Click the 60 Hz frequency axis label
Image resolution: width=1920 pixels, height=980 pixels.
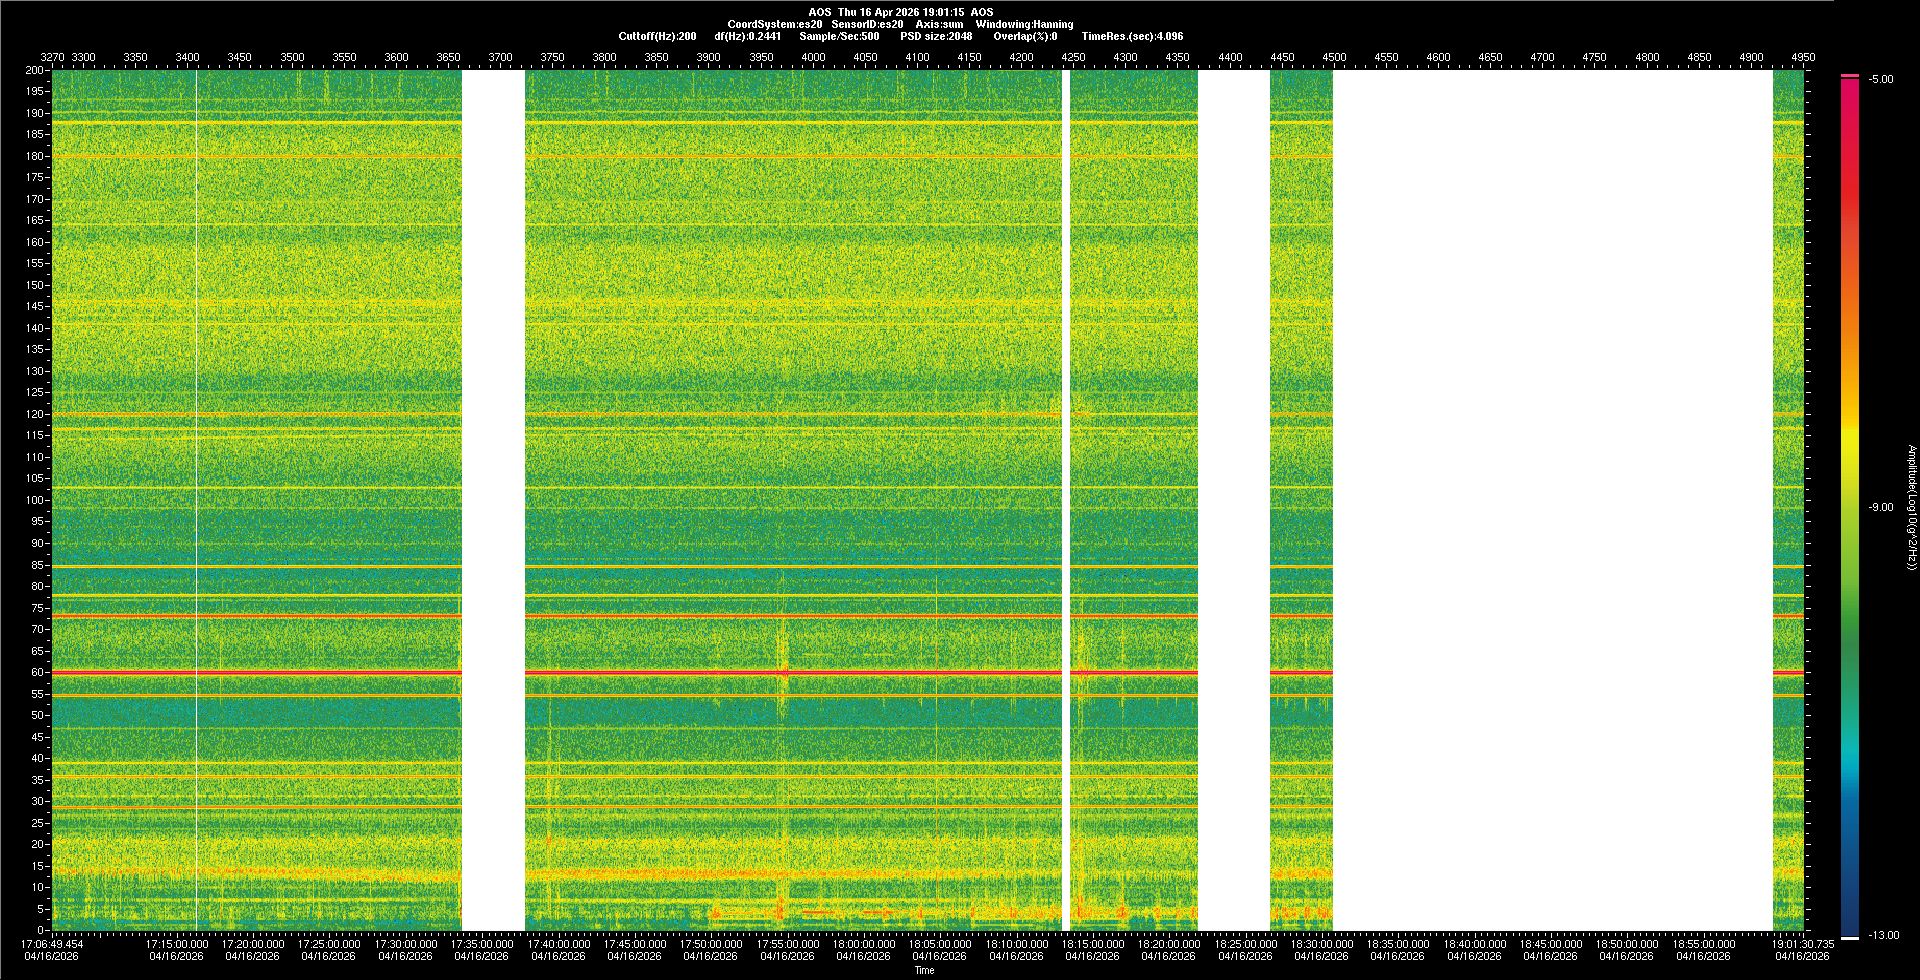point(37,672)
